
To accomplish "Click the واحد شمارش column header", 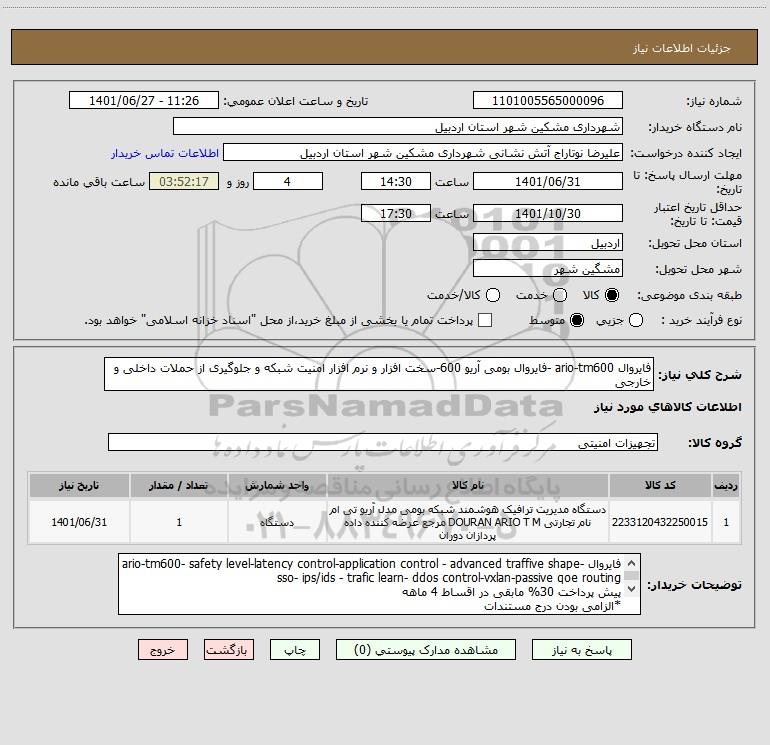I will point(277,485).
